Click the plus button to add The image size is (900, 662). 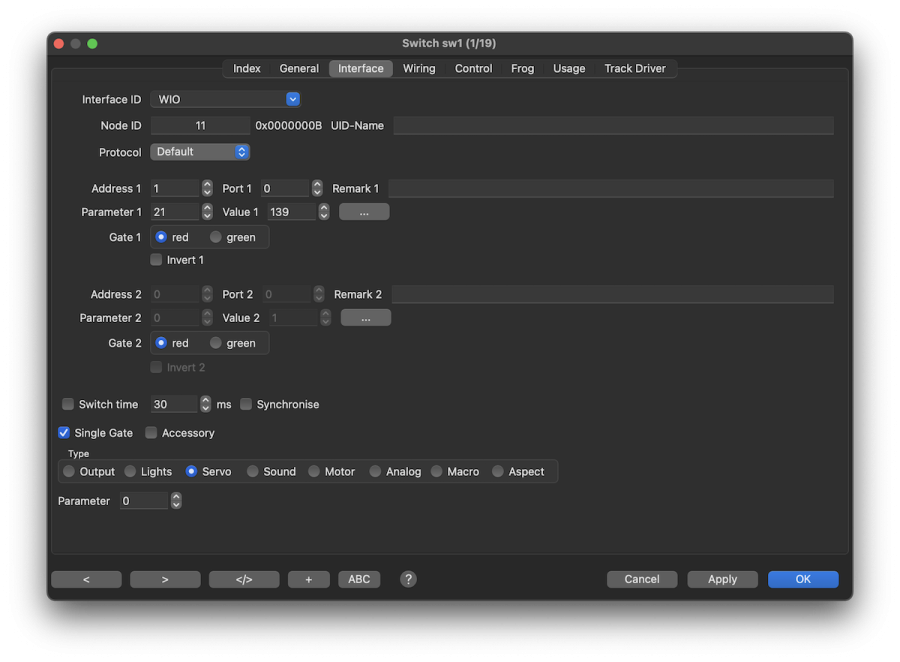(x=308, y=579)
